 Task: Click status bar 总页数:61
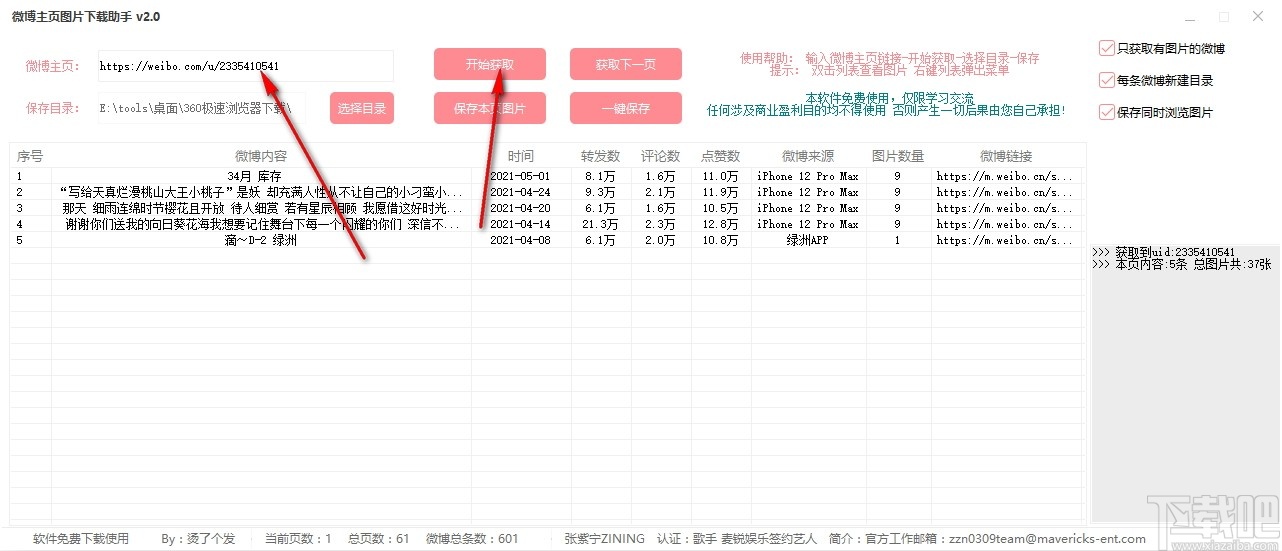tap(378, 538)
